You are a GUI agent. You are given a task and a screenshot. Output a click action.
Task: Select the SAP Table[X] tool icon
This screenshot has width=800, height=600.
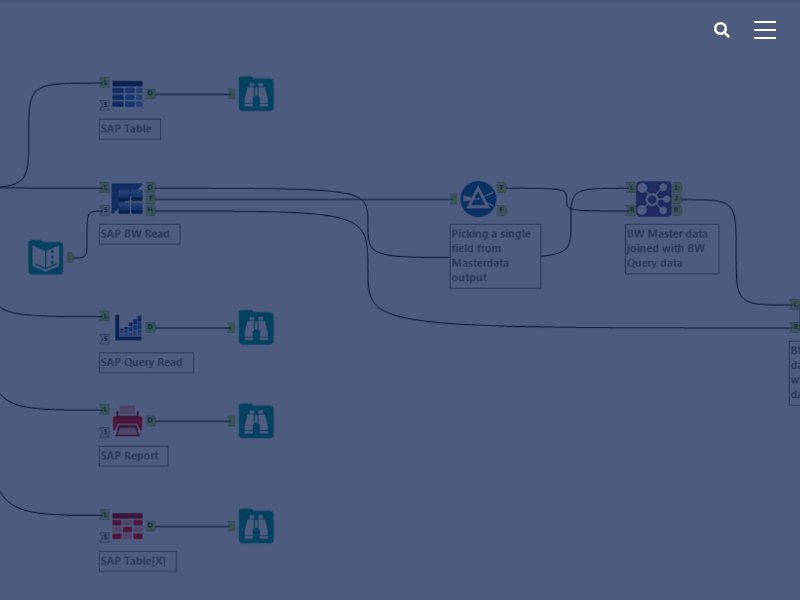[x=128, y=526]
